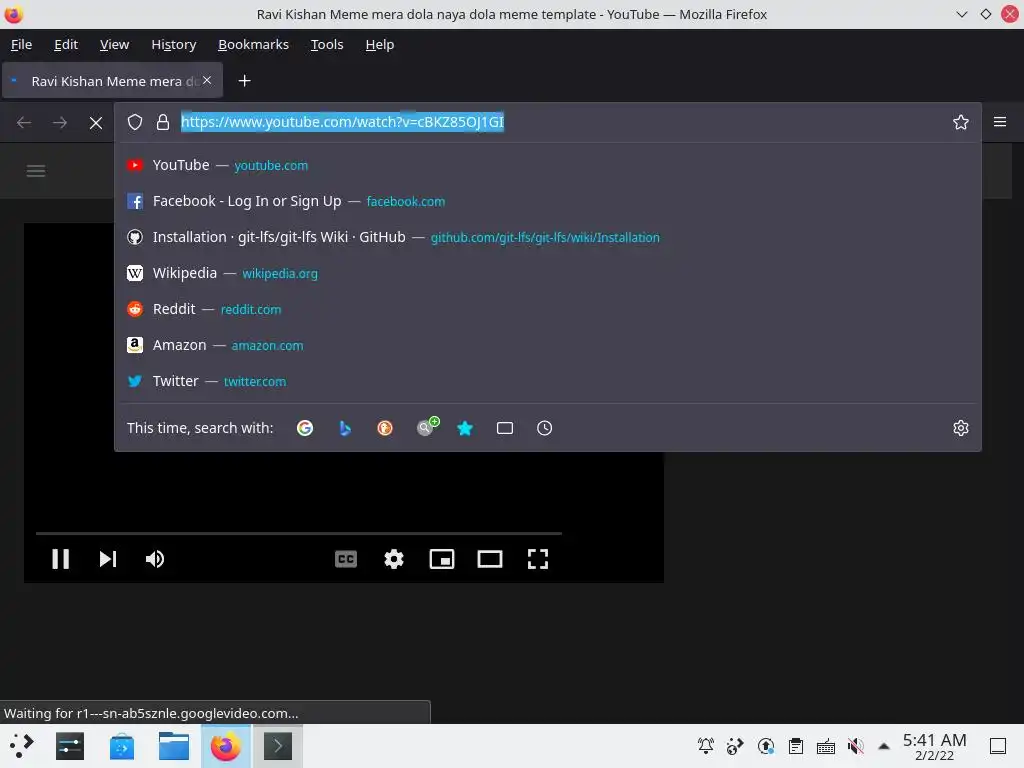Choose the Amazon suggestion
The height and width of the screenshot is (768, 1024).
(548, 345)
